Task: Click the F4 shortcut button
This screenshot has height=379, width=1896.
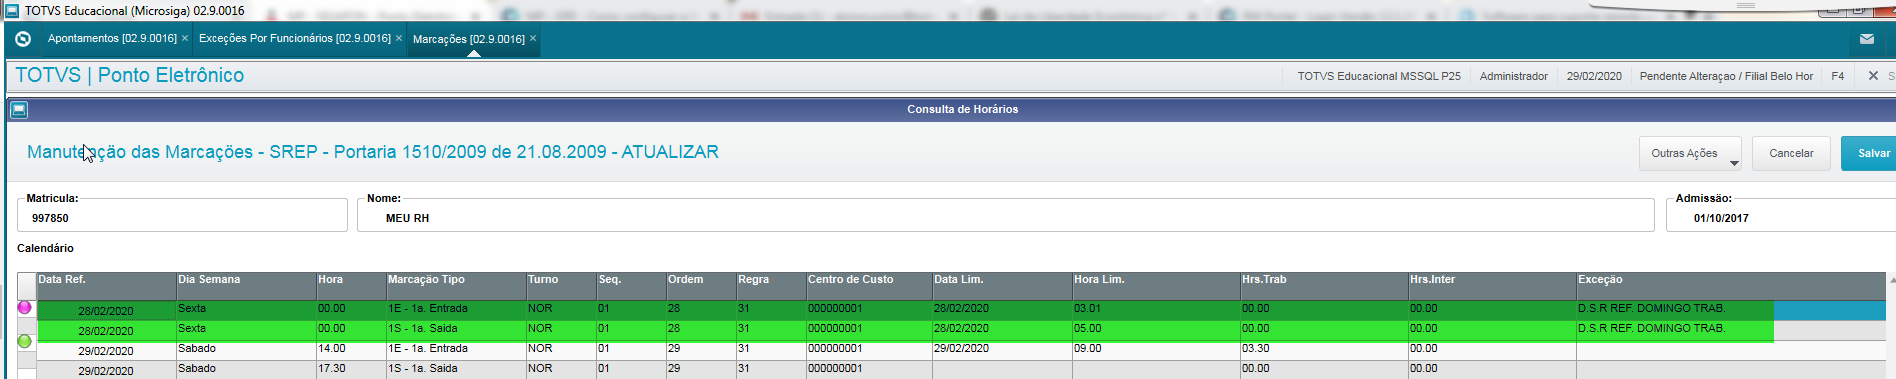Action: click(x=1838, y=76)
